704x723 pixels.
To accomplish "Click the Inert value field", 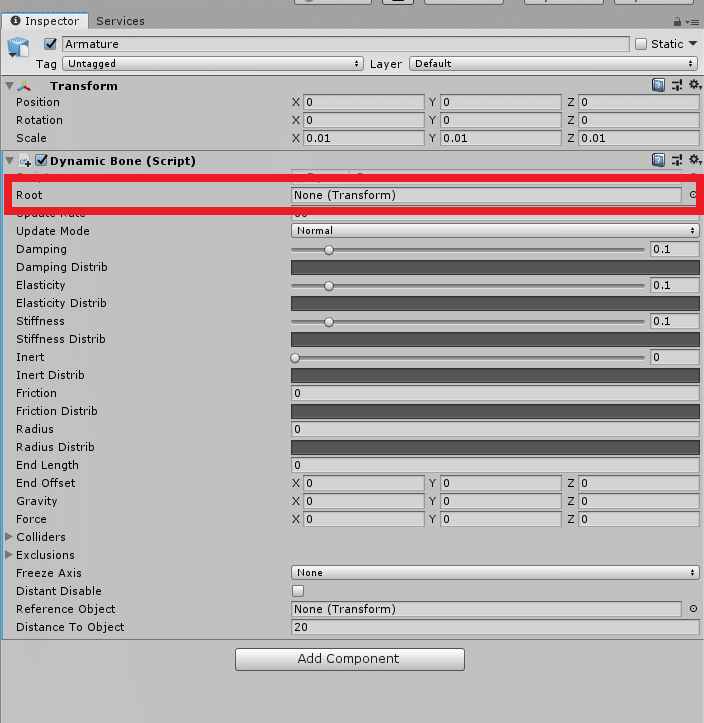I will tap(674, 357).
